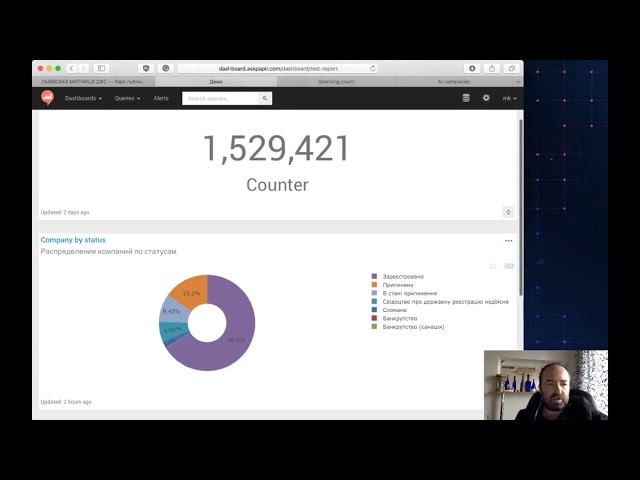Click the Redash logo icon
The height and width of the screenshot is (480, 640).
pos(47,98)
